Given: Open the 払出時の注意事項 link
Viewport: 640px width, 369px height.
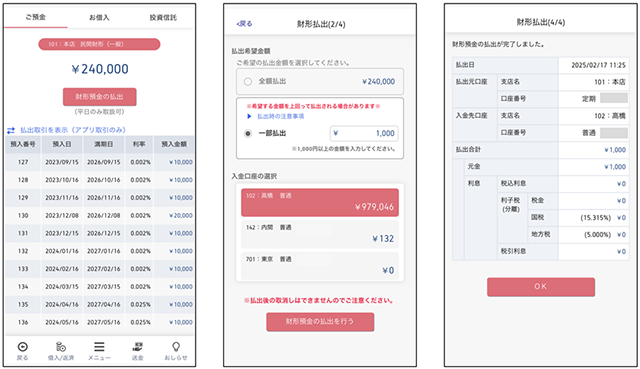Looking at the screenshot, I should [280, 116].
